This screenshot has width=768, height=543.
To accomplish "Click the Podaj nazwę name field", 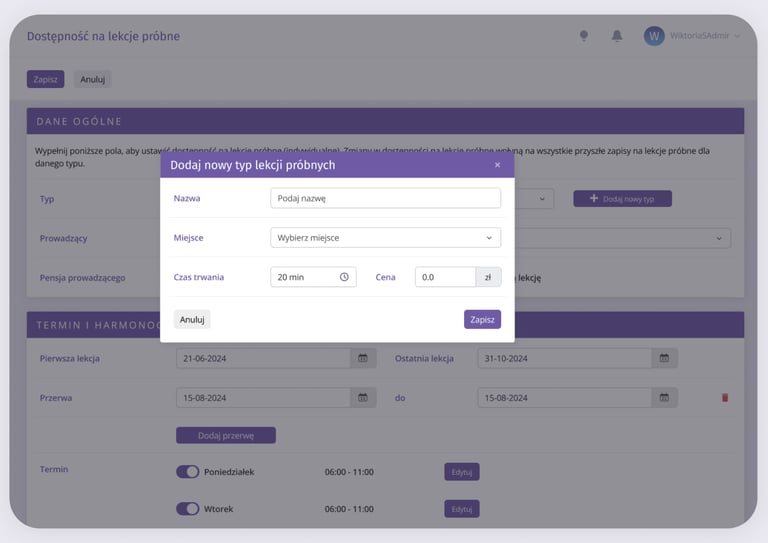I will (x=385, y=198).
